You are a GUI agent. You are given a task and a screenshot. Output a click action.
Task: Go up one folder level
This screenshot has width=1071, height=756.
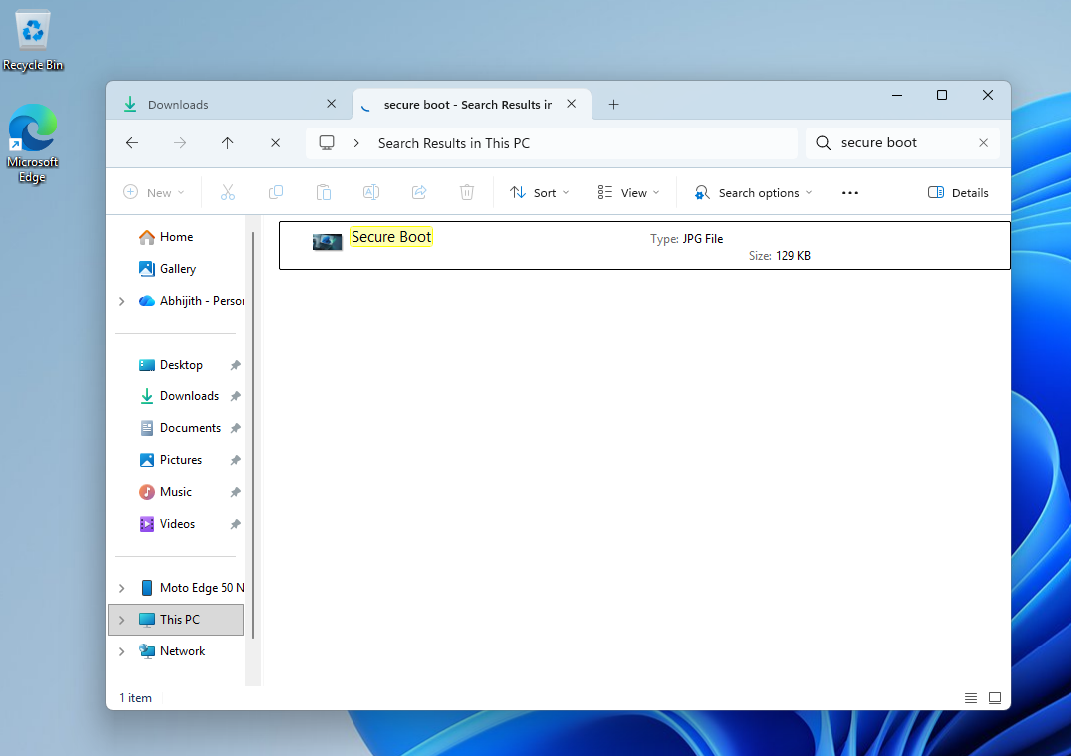(x=227, y=143)
